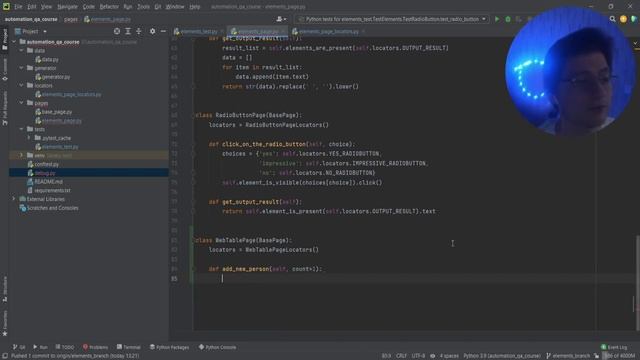Collapse the locators folder
640x360 pixels.
pos(22,85)
